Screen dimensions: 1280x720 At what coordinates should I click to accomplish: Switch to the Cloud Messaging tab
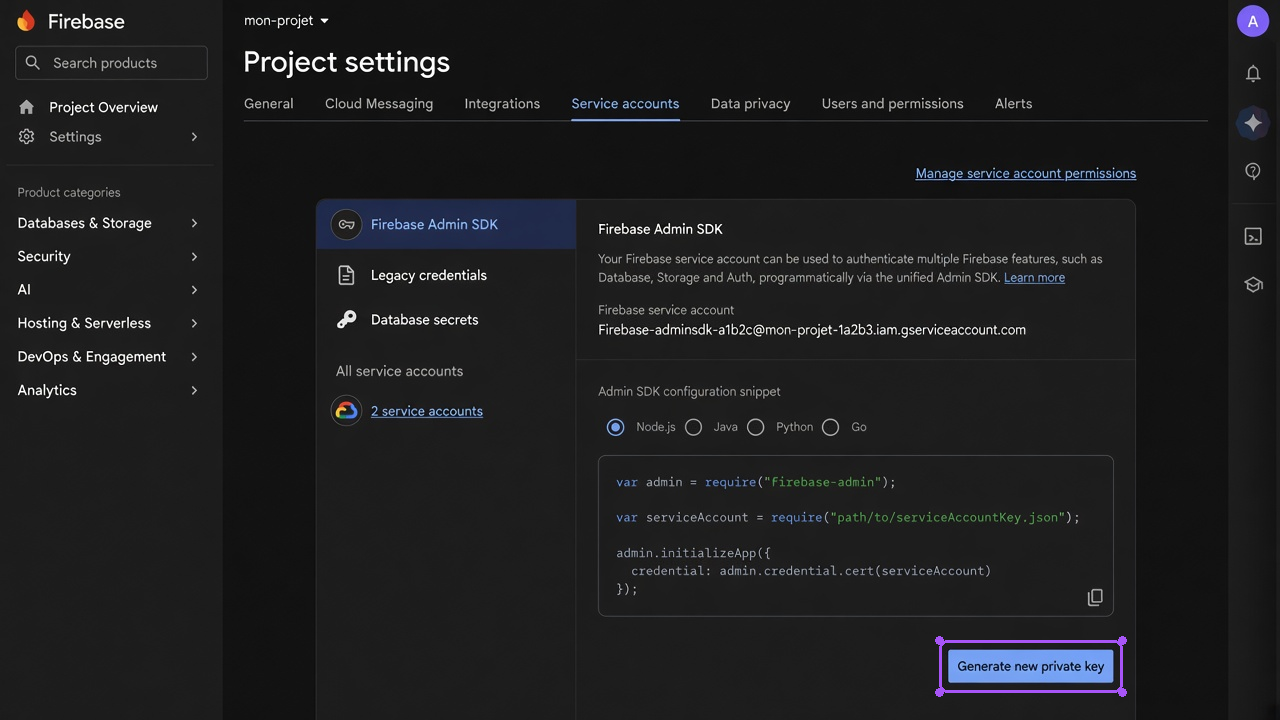tap(379, 104)
